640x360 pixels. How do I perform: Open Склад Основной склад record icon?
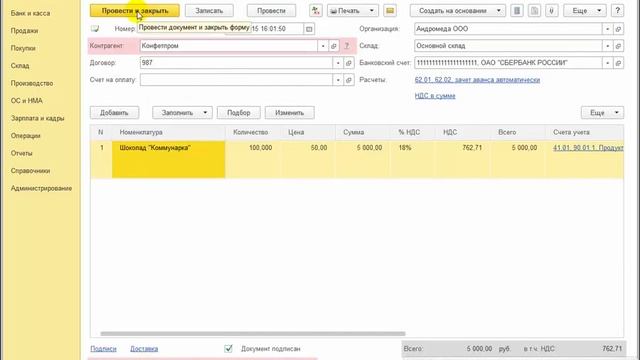coord(618,46)
